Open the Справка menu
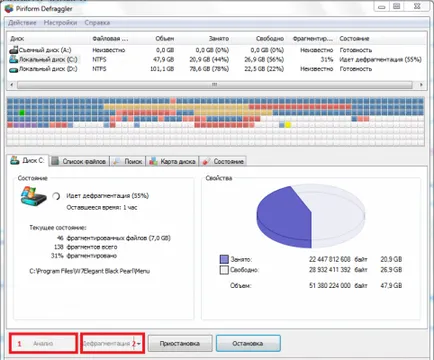The height and width of the screenshot is (360, 434). 97,23
